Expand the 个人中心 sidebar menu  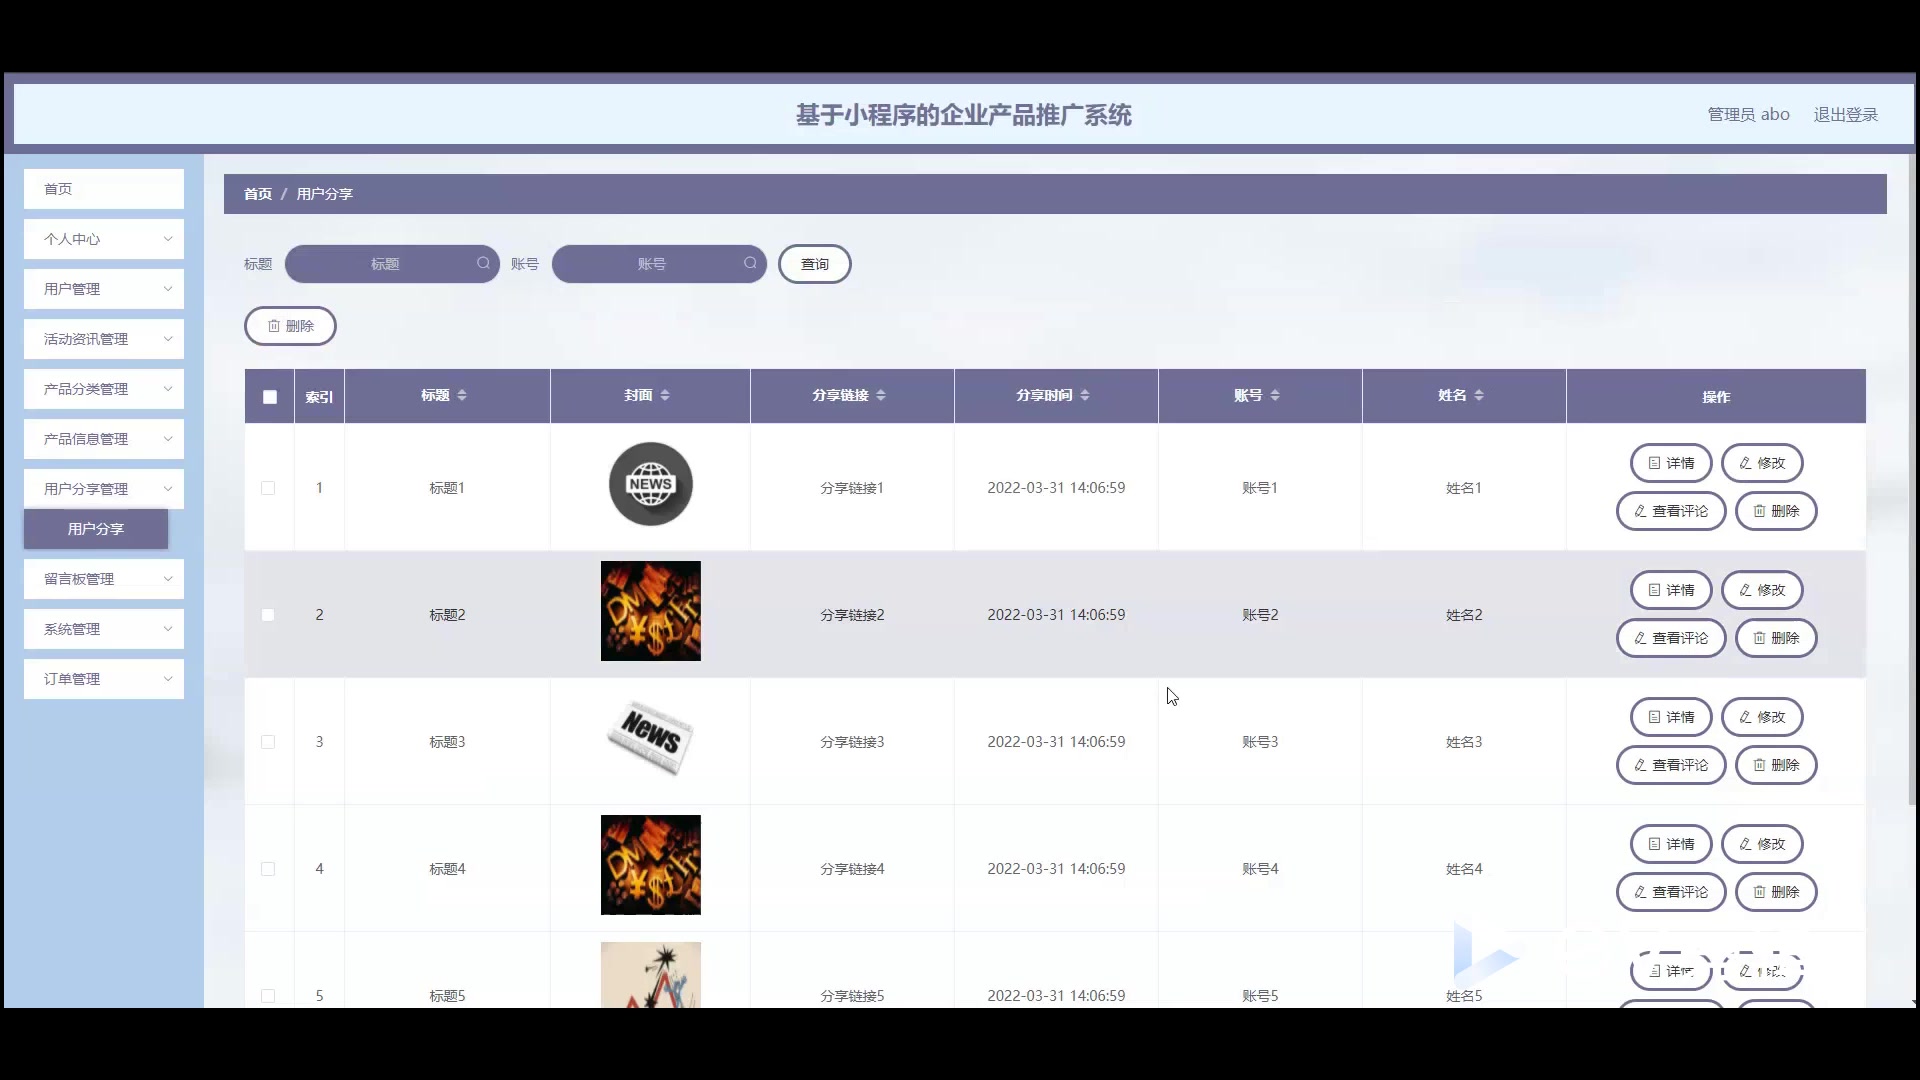click(104, 239)
